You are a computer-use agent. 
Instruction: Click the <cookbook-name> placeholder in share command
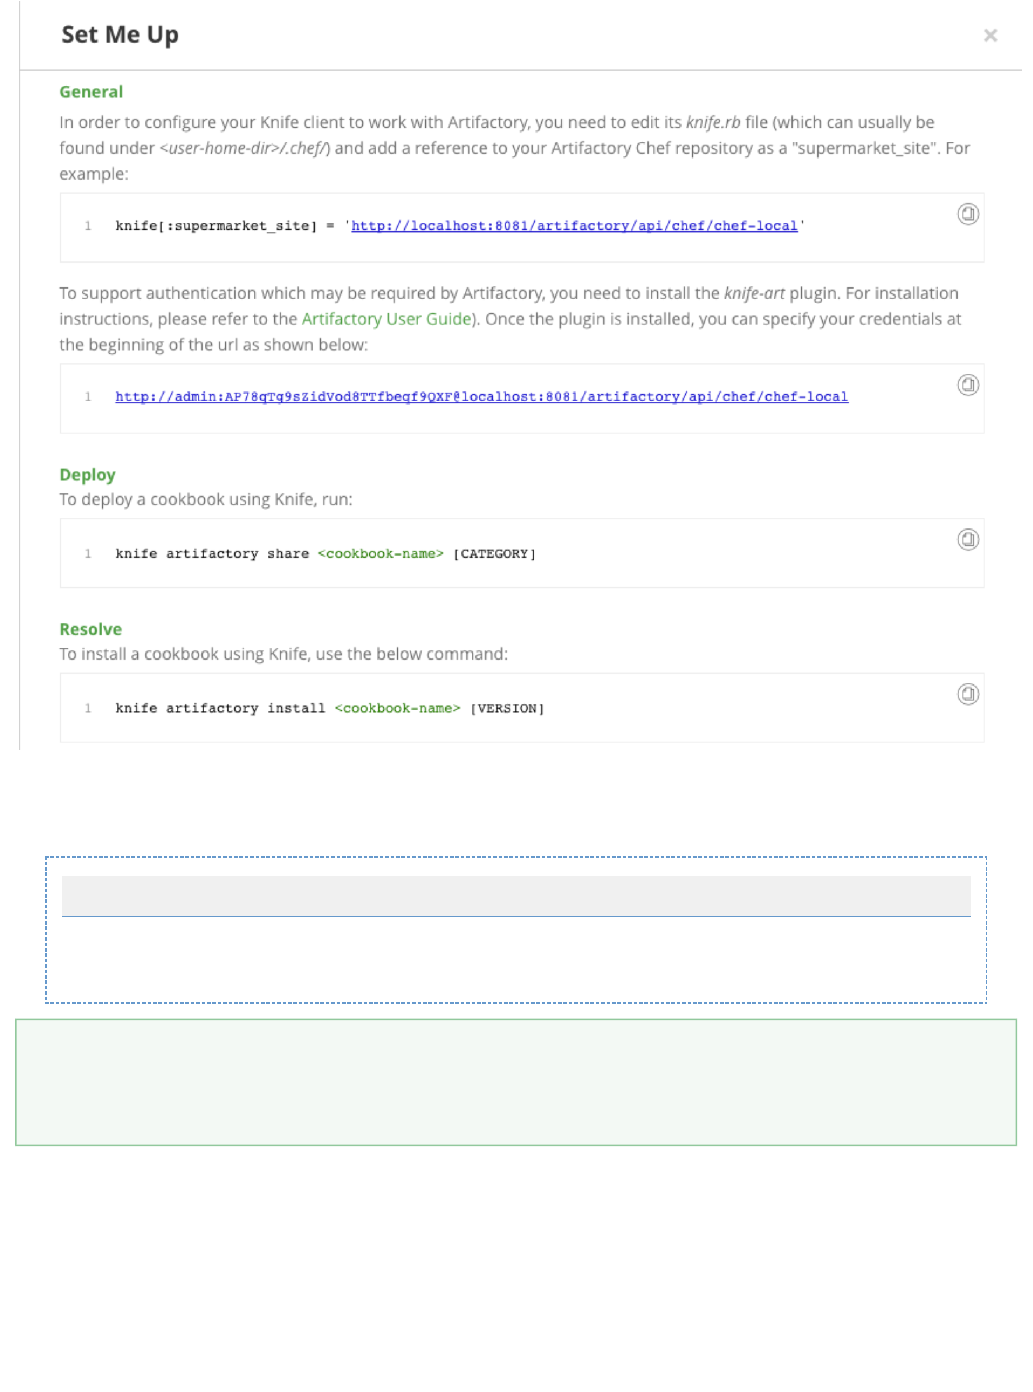(x=380, y=554)
